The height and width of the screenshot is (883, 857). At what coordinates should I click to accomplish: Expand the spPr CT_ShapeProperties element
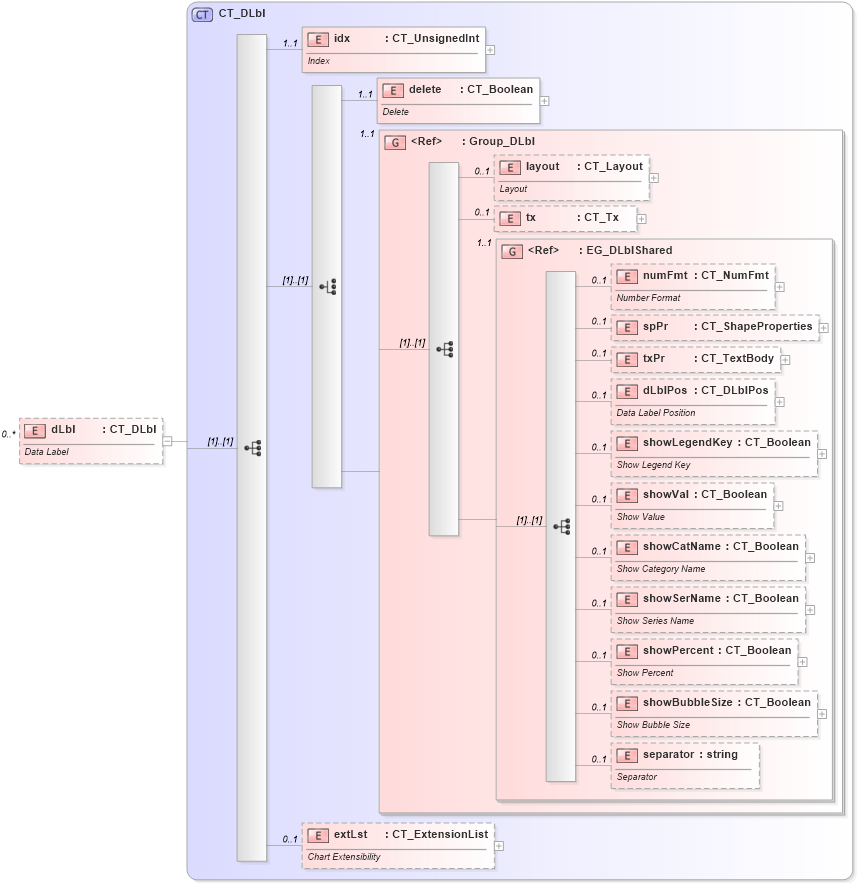(x=822, y=327)
